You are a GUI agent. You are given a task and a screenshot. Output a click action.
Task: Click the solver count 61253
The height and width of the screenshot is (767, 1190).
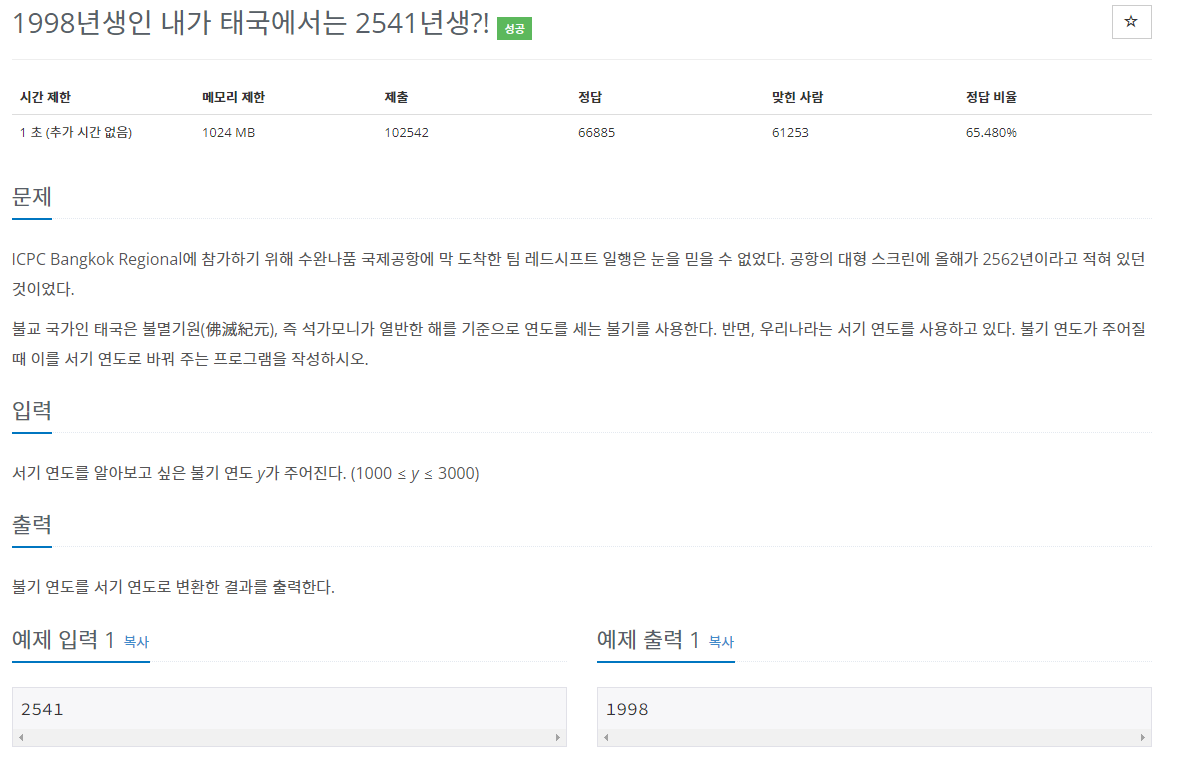tap(790, 133)
